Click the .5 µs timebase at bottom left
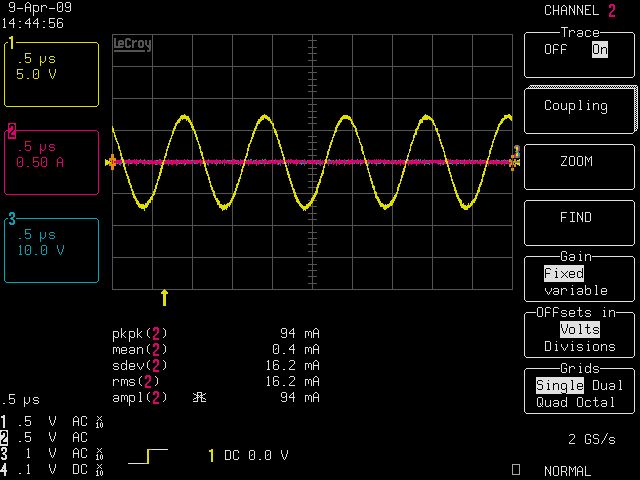The width and height of the screenshot is (640, 480). (20, 400)
